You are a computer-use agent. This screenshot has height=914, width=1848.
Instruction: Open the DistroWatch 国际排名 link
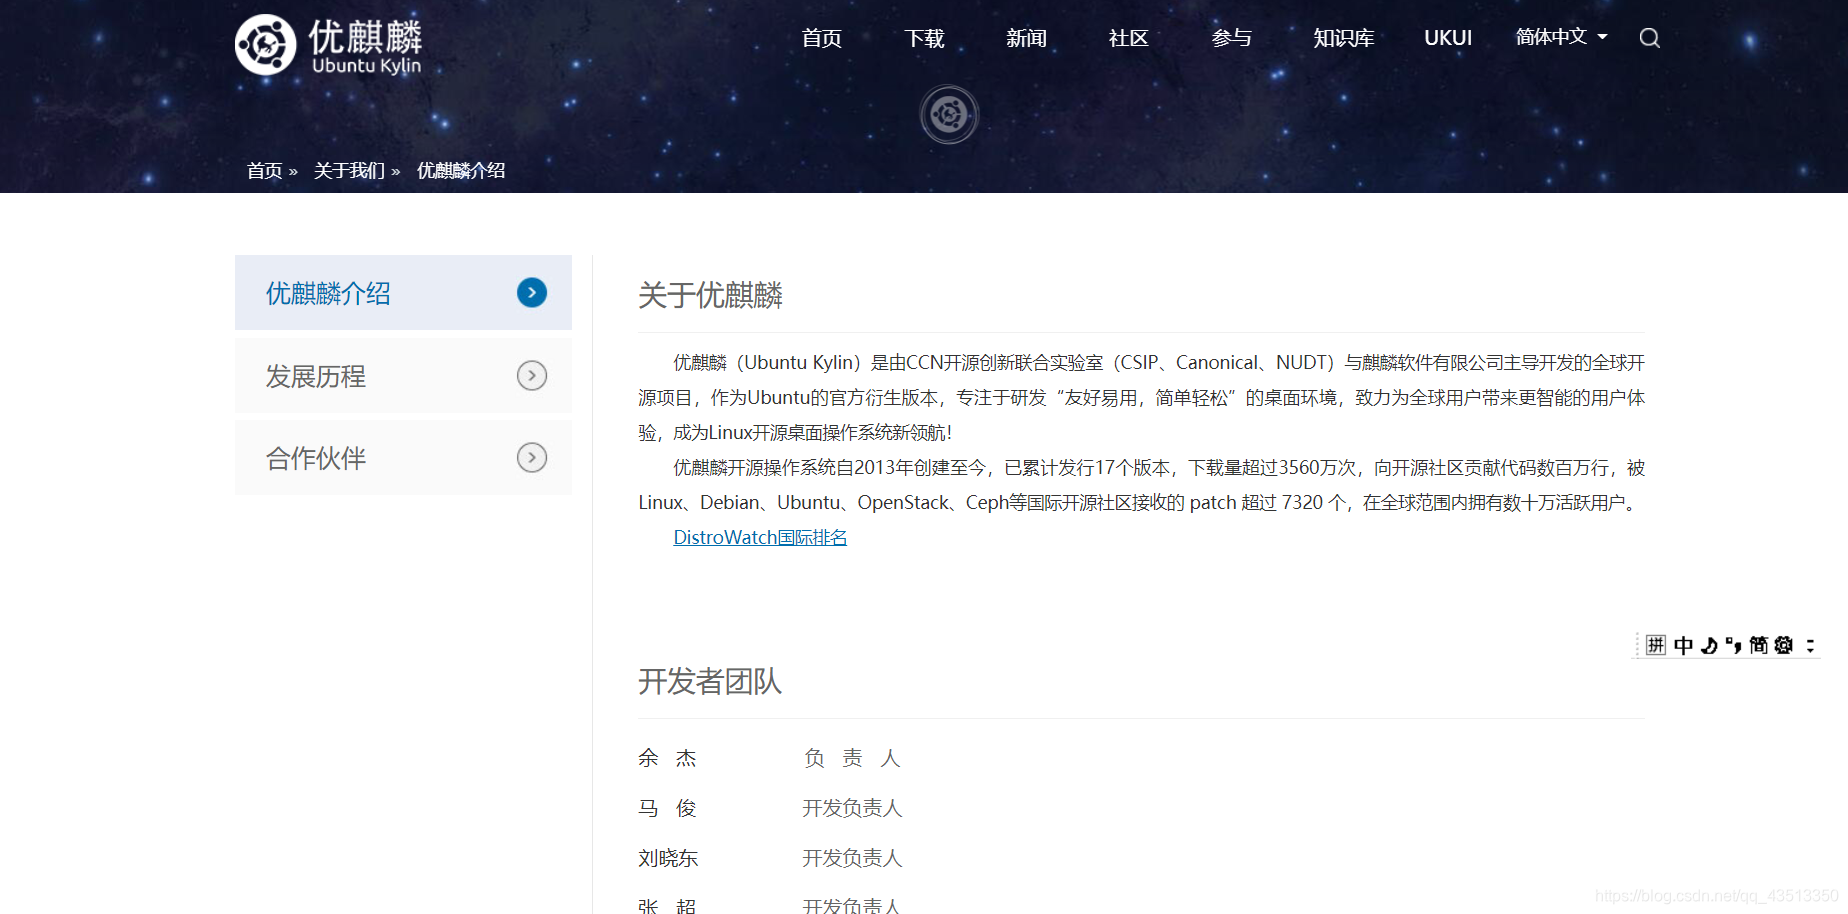coord(759,537)
